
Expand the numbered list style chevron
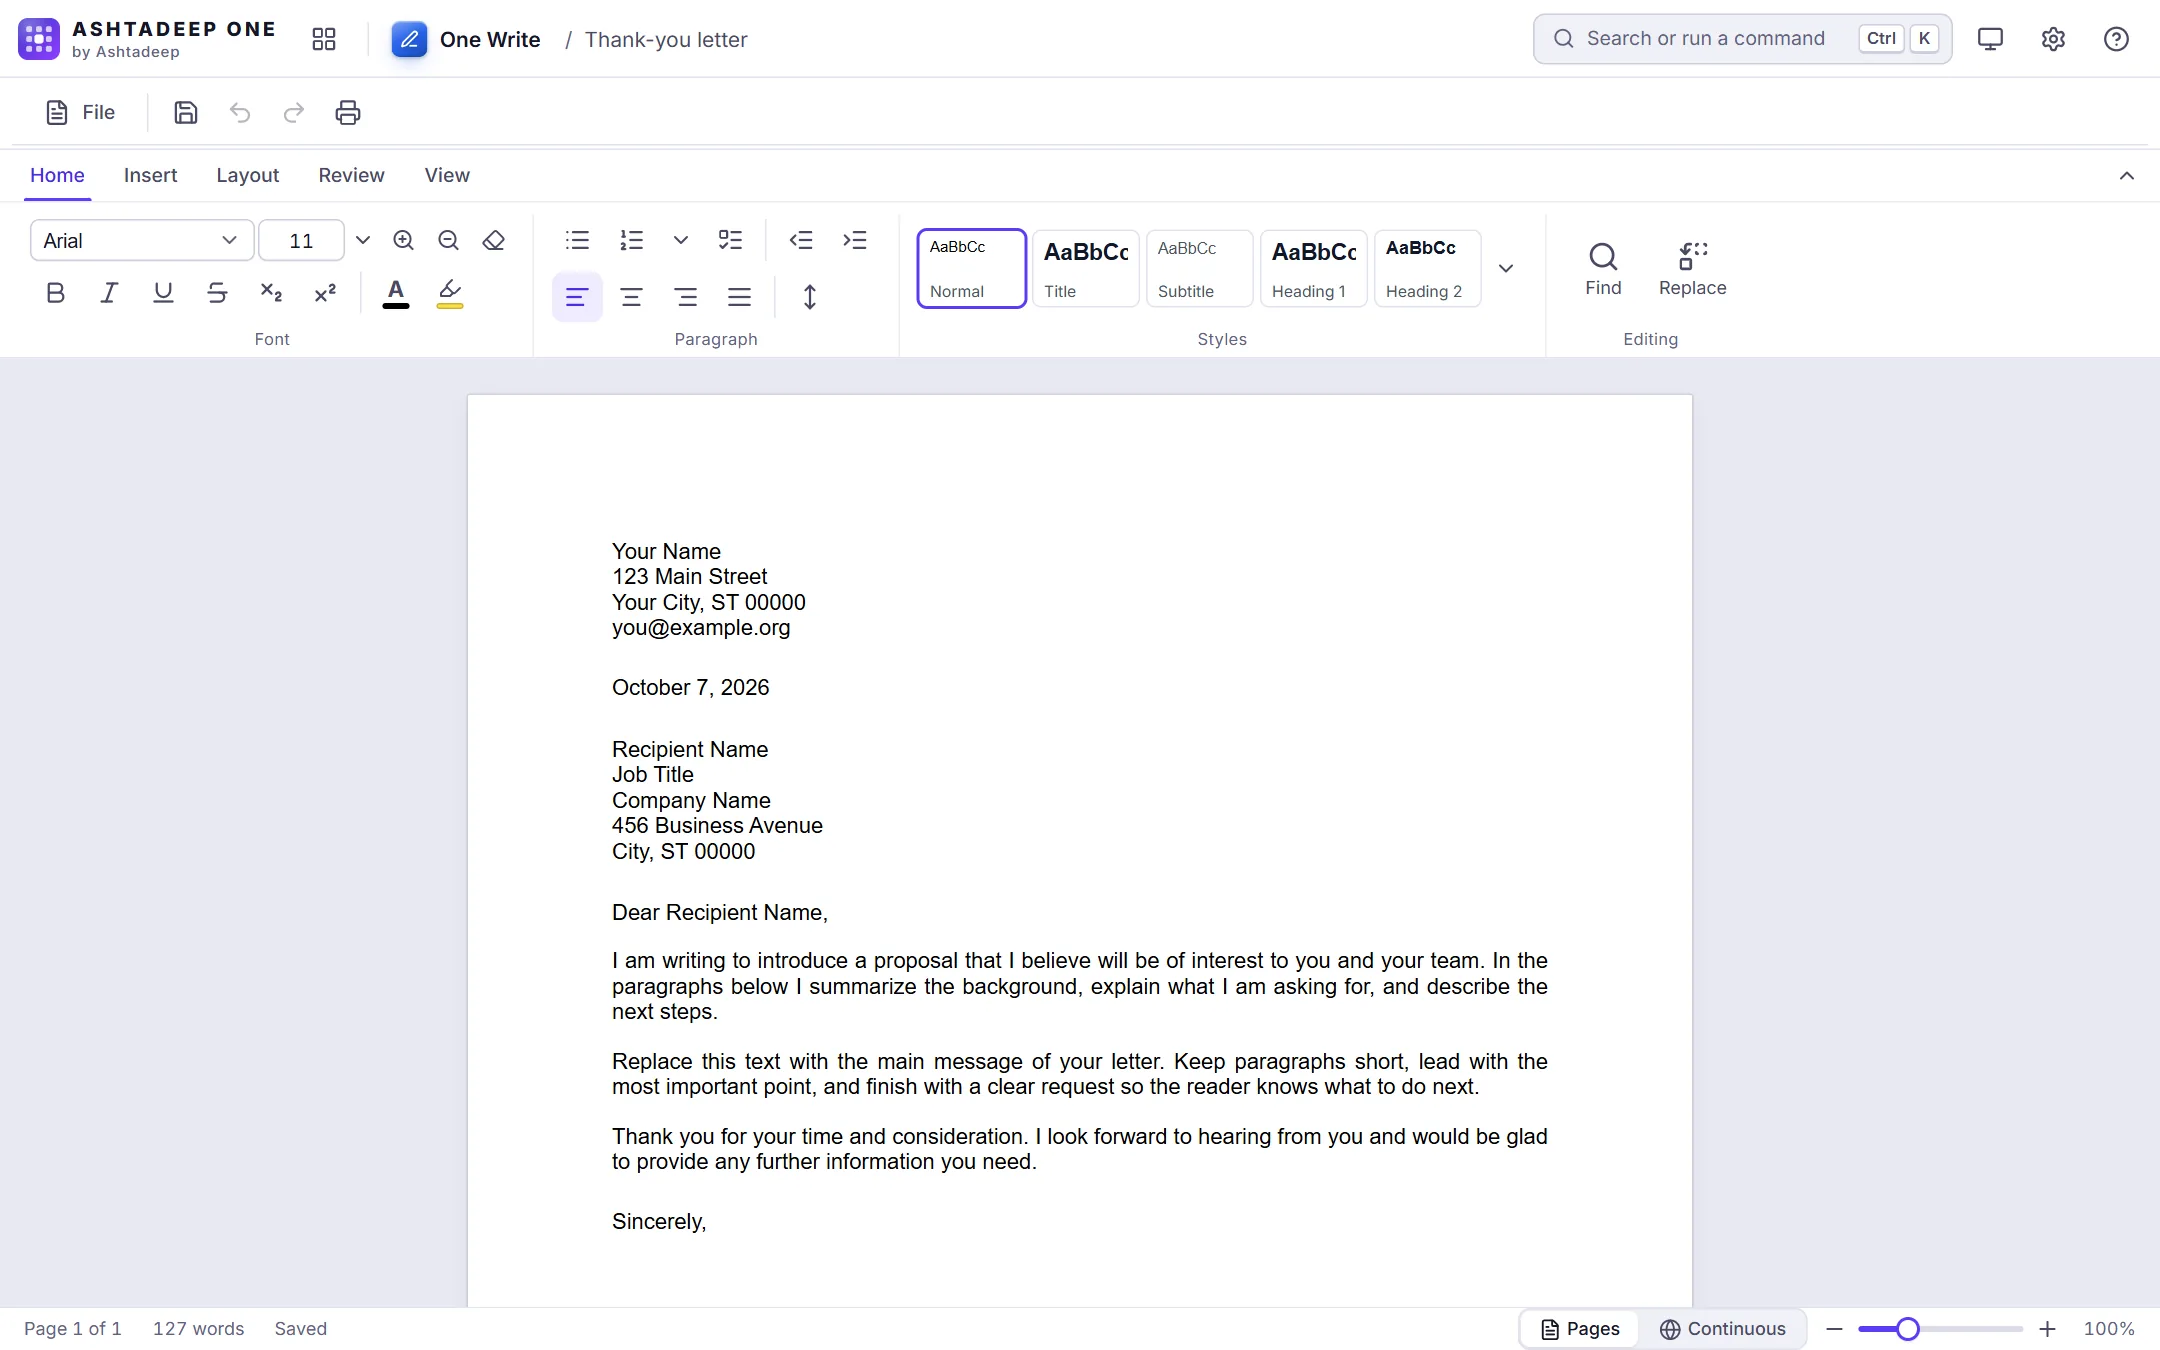681,240
